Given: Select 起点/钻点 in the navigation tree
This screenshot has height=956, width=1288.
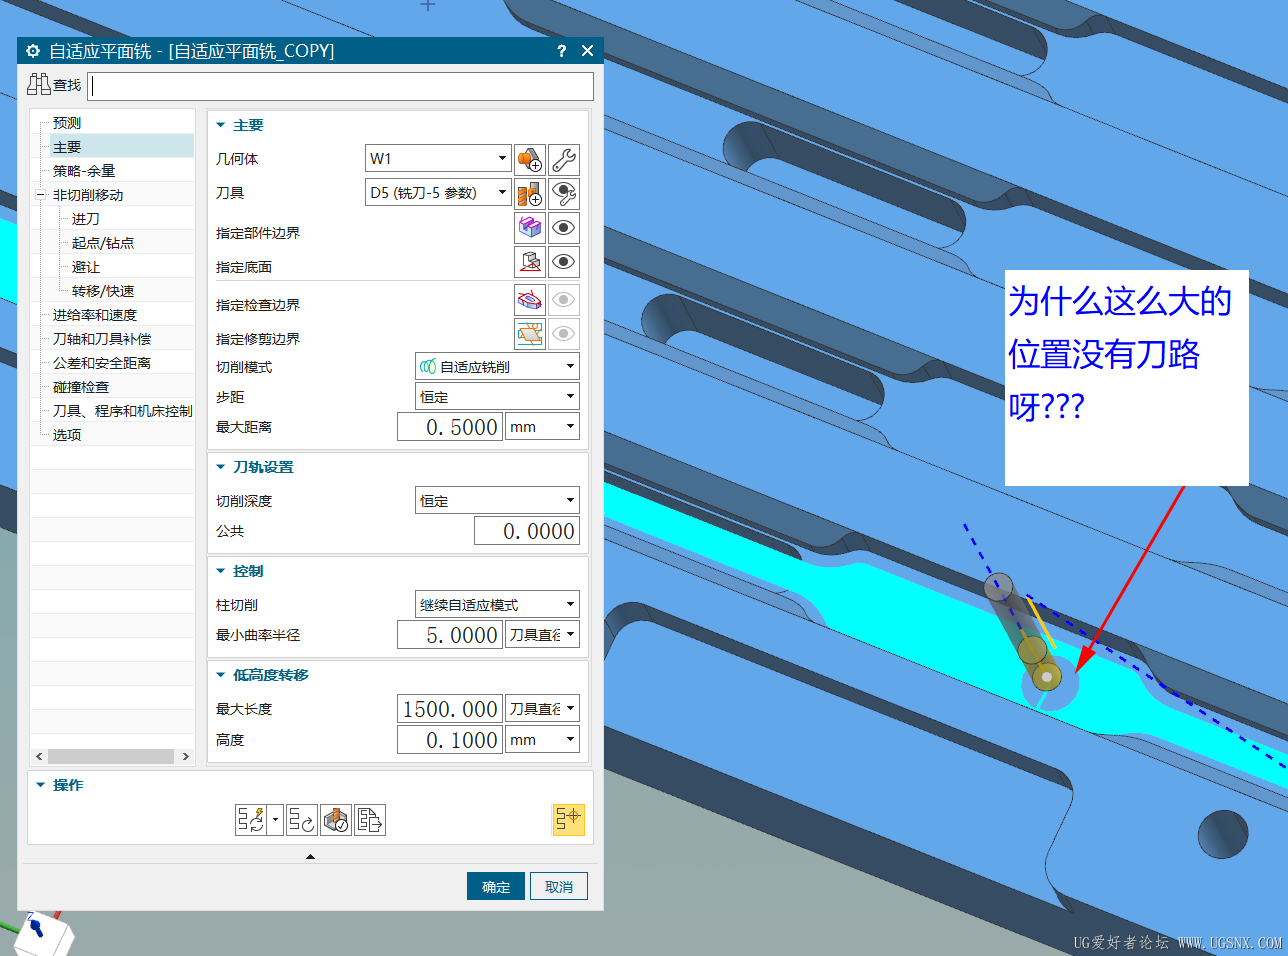Looking at the screenshot, I should [103, 243].
